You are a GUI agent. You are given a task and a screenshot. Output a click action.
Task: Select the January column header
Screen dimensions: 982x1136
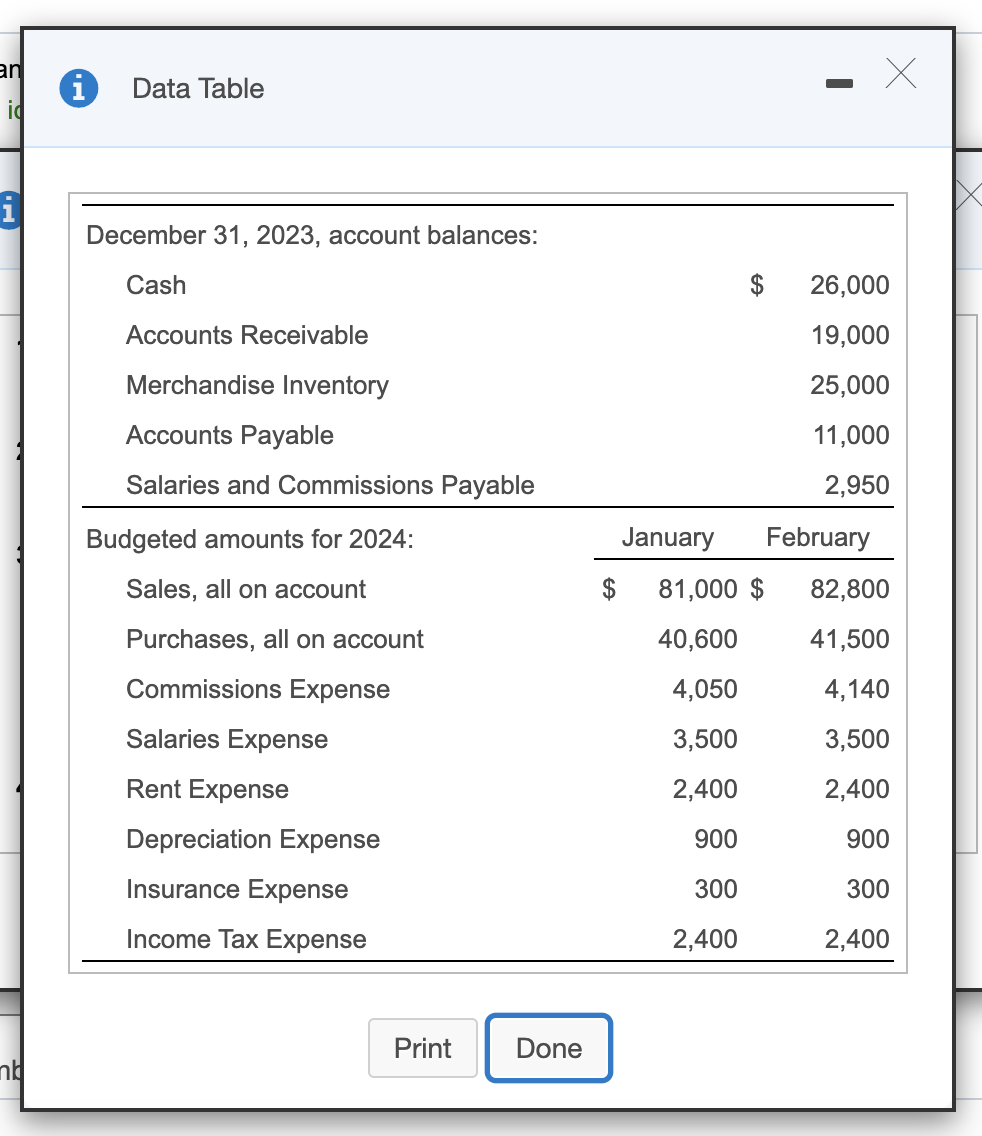point(668,538)
